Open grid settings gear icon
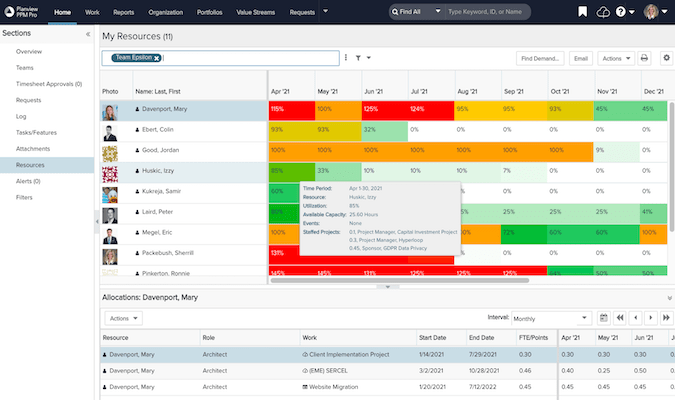Image resolution: width=675 pixels, height=400 pixels. pyautogui.click(x=666, y=59)
